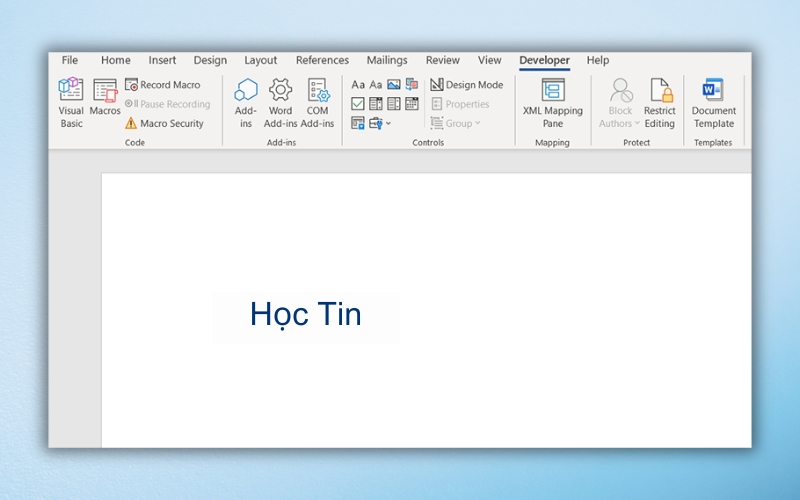Select the Developer tab
The image size is (800, 500).
click(544, 60)
